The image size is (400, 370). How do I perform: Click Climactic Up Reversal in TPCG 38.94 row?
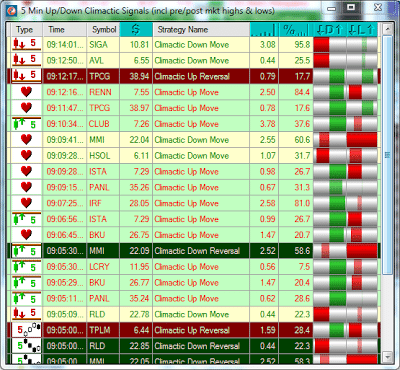point(192,77)
